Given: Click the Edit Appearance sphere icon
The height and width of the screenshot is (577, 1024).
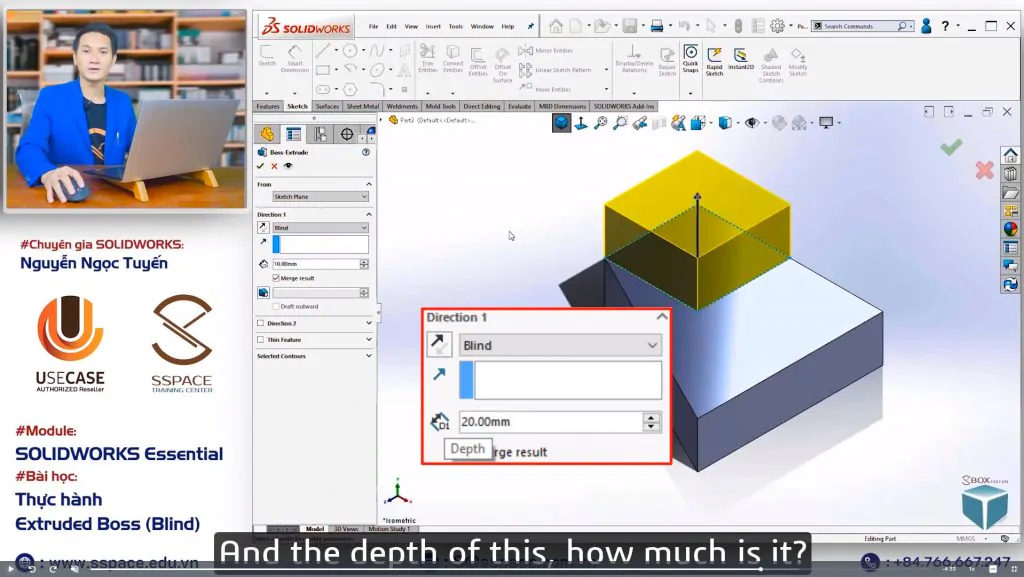Looking at the screenshot, I should [x=778, y=123].
